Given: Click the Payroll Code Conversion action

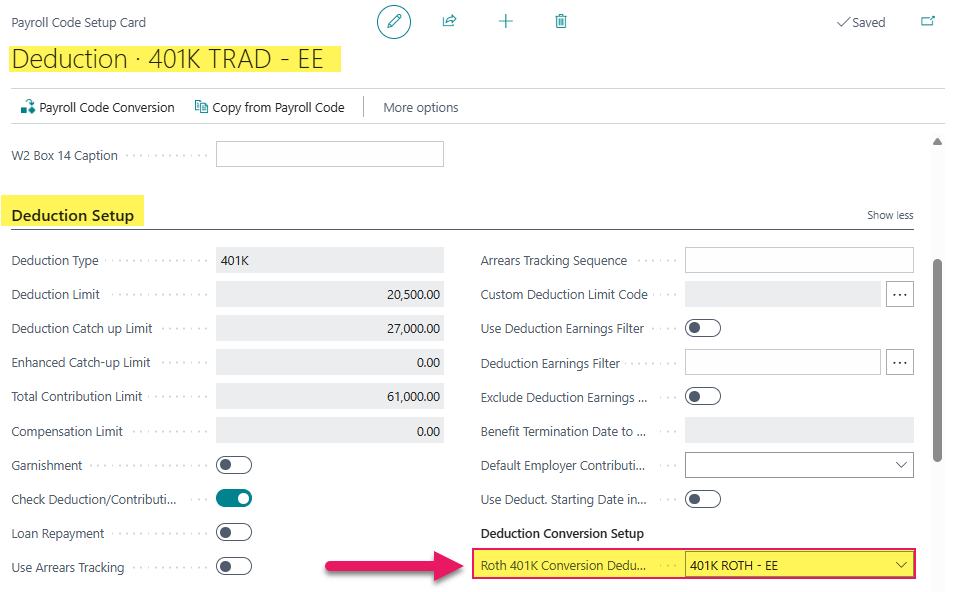Looking at the screenshot, I should pos(97,107).
